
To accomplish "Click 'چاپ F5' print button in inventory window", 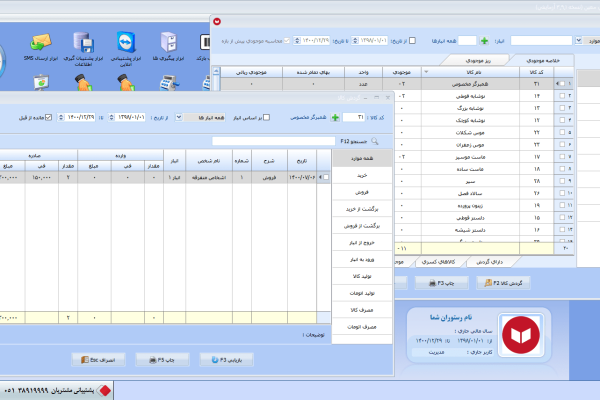I will (442, 283).
